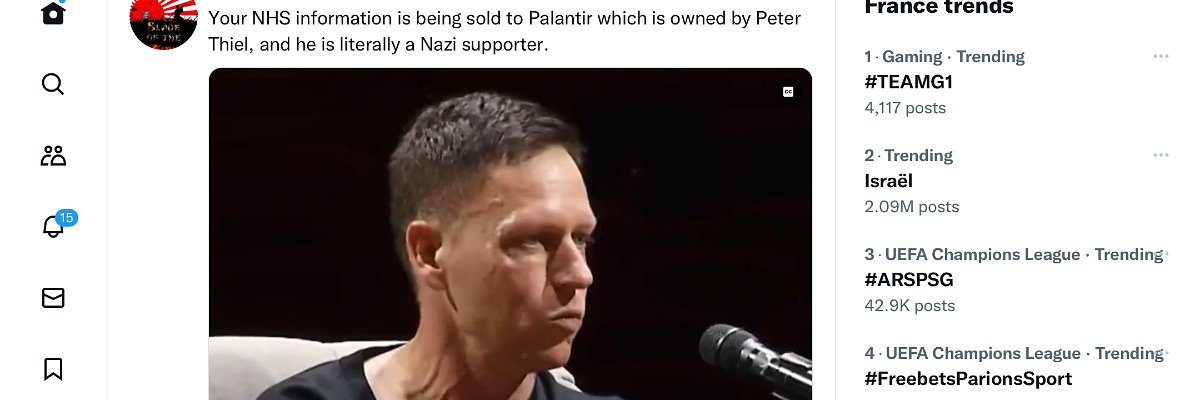Go to Home via house icon
1200x400 pixels.
point(53,13)
